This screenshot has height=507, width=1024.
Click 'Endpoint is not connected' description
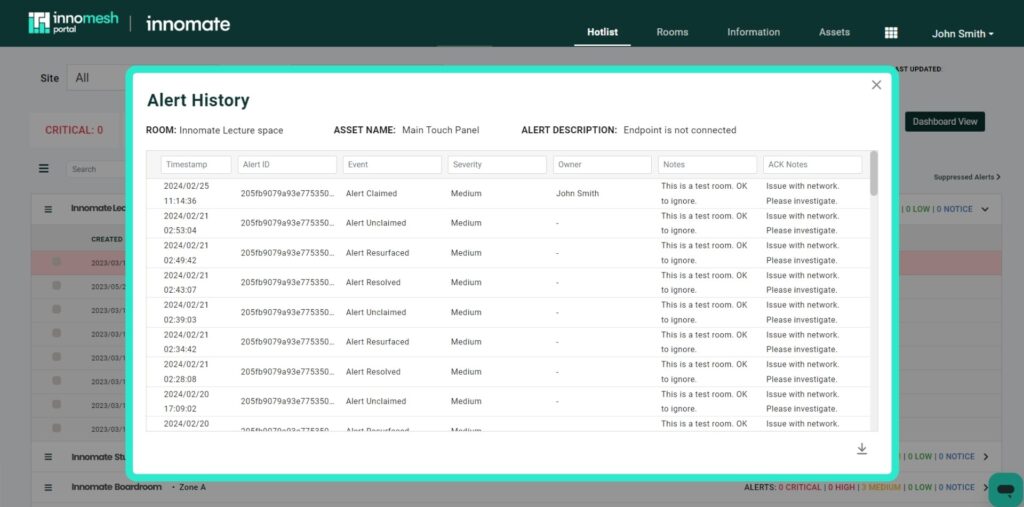(680, 130)
